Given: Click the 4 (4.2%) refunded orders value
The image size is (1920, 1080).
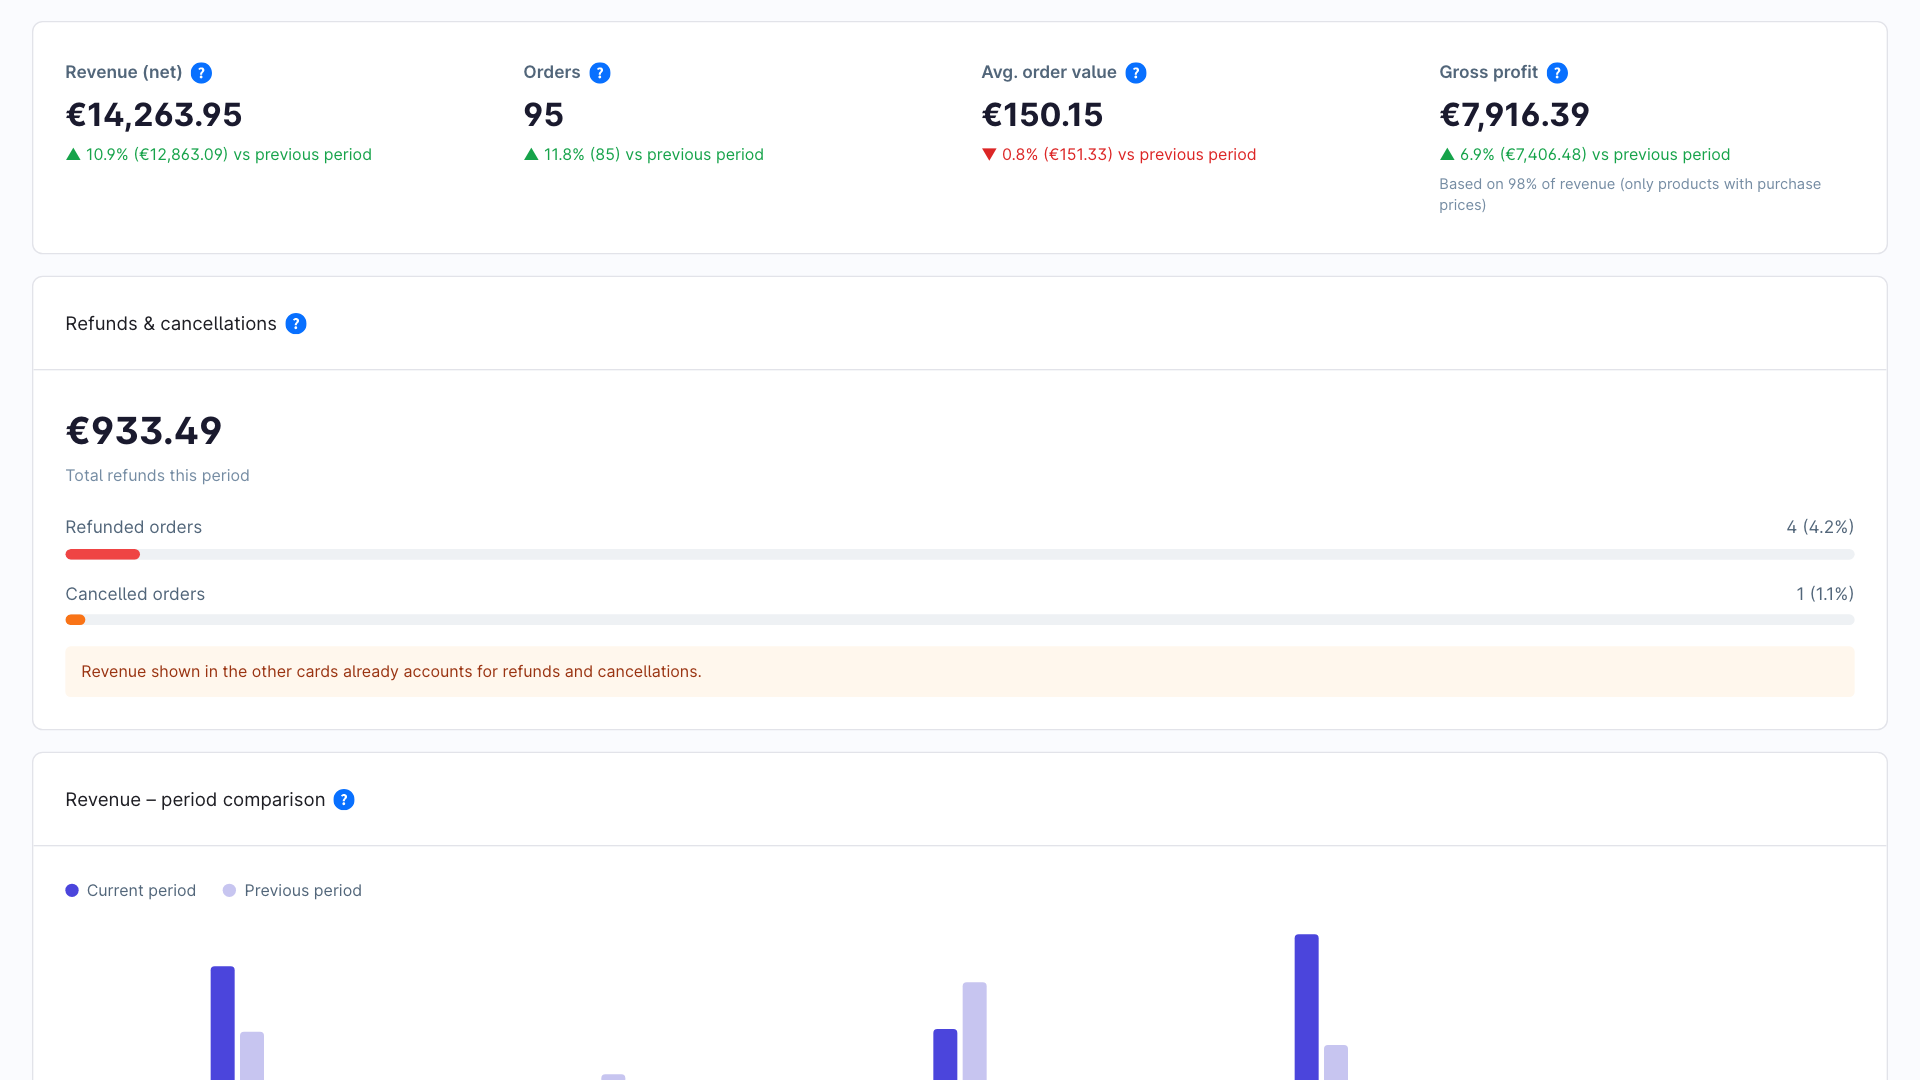Looking at the screenshot, I should pos(1820,527).
